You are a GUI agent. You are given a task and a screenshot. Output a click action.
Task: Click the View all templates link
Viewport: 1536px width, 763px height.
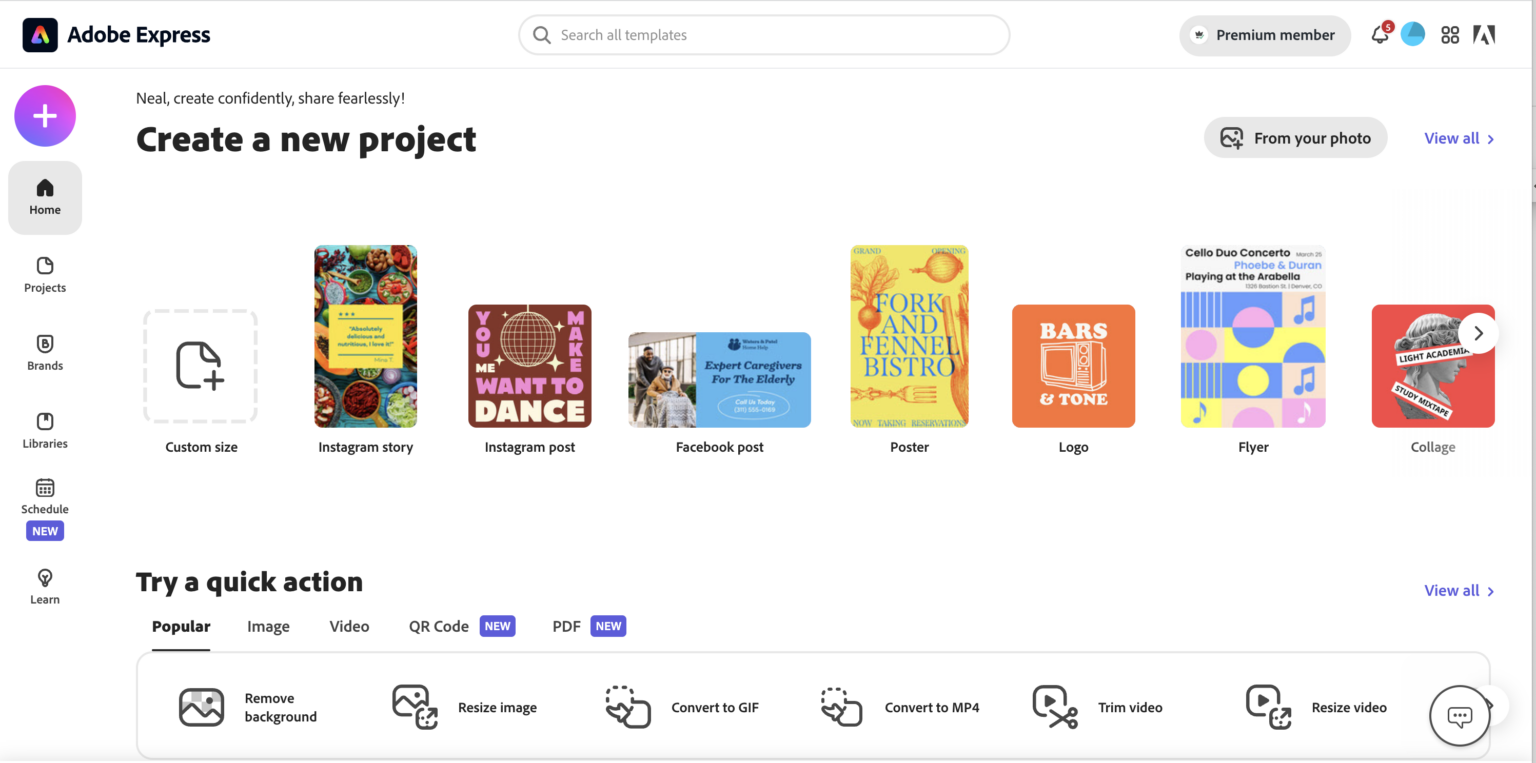point(1452,138)
